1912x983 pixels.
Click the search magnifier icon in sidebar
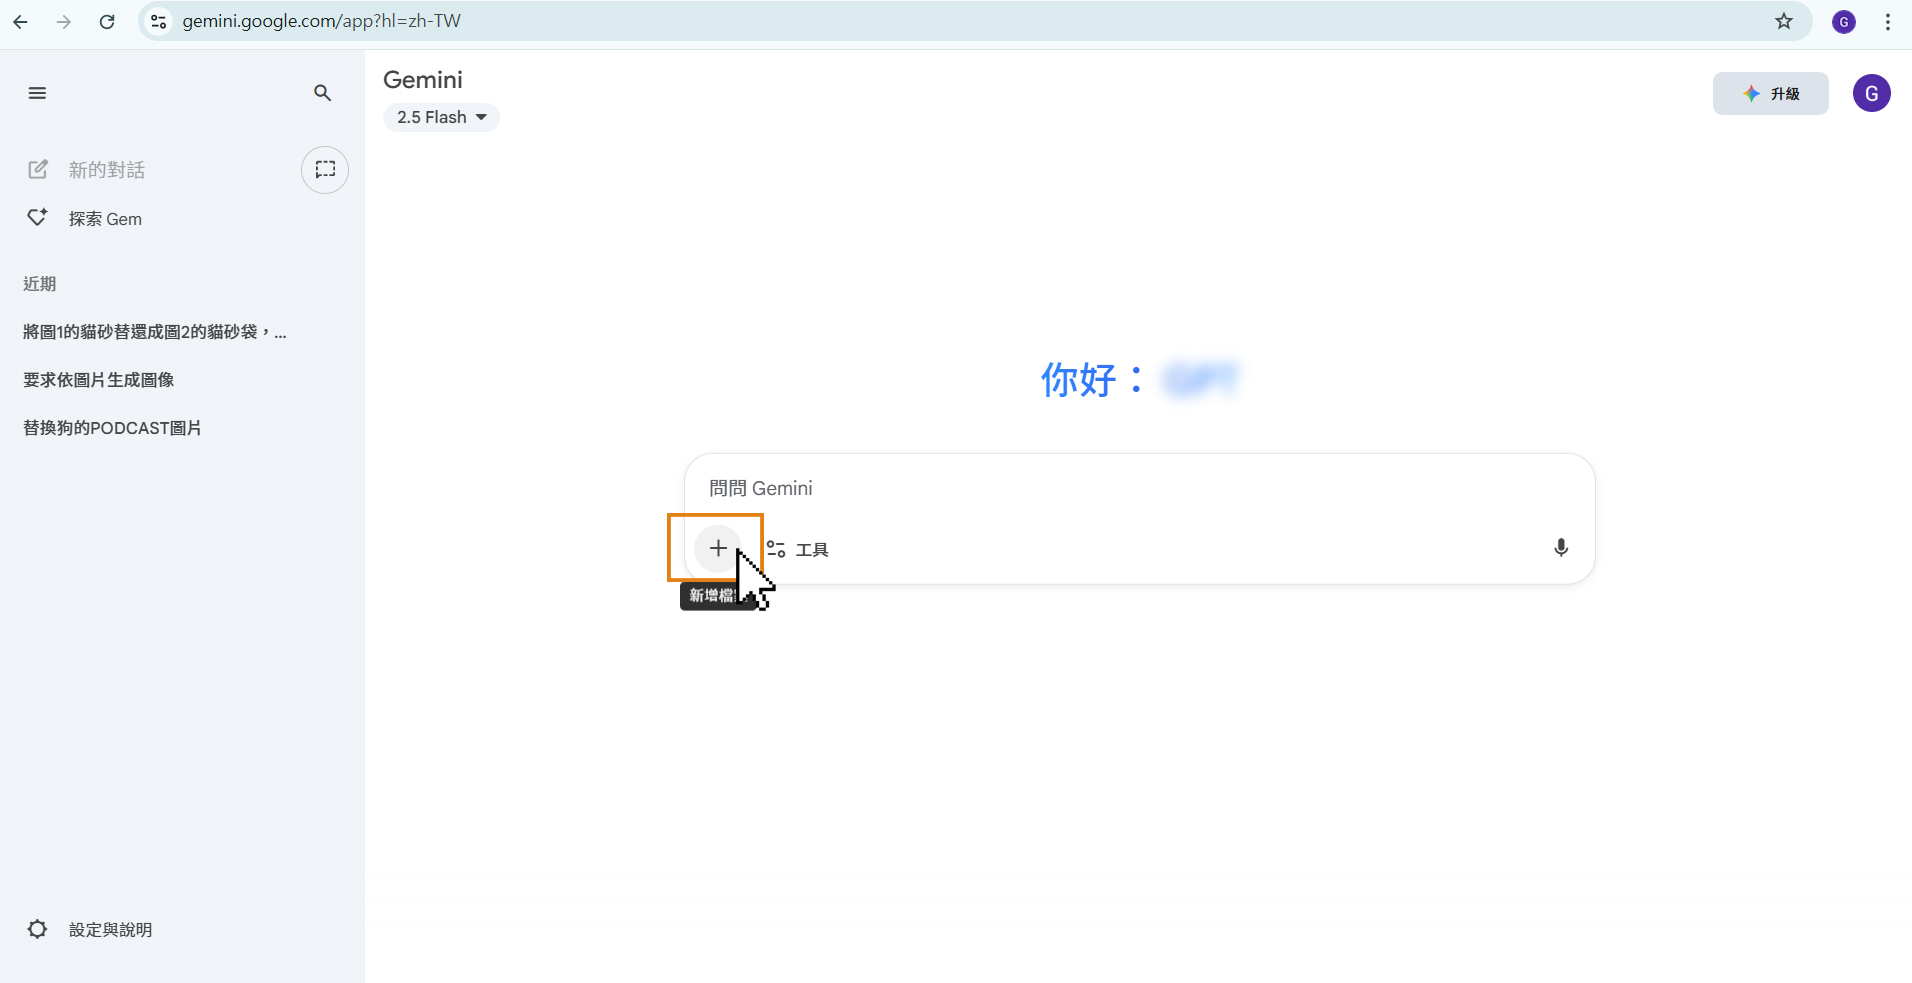(322, 93)
